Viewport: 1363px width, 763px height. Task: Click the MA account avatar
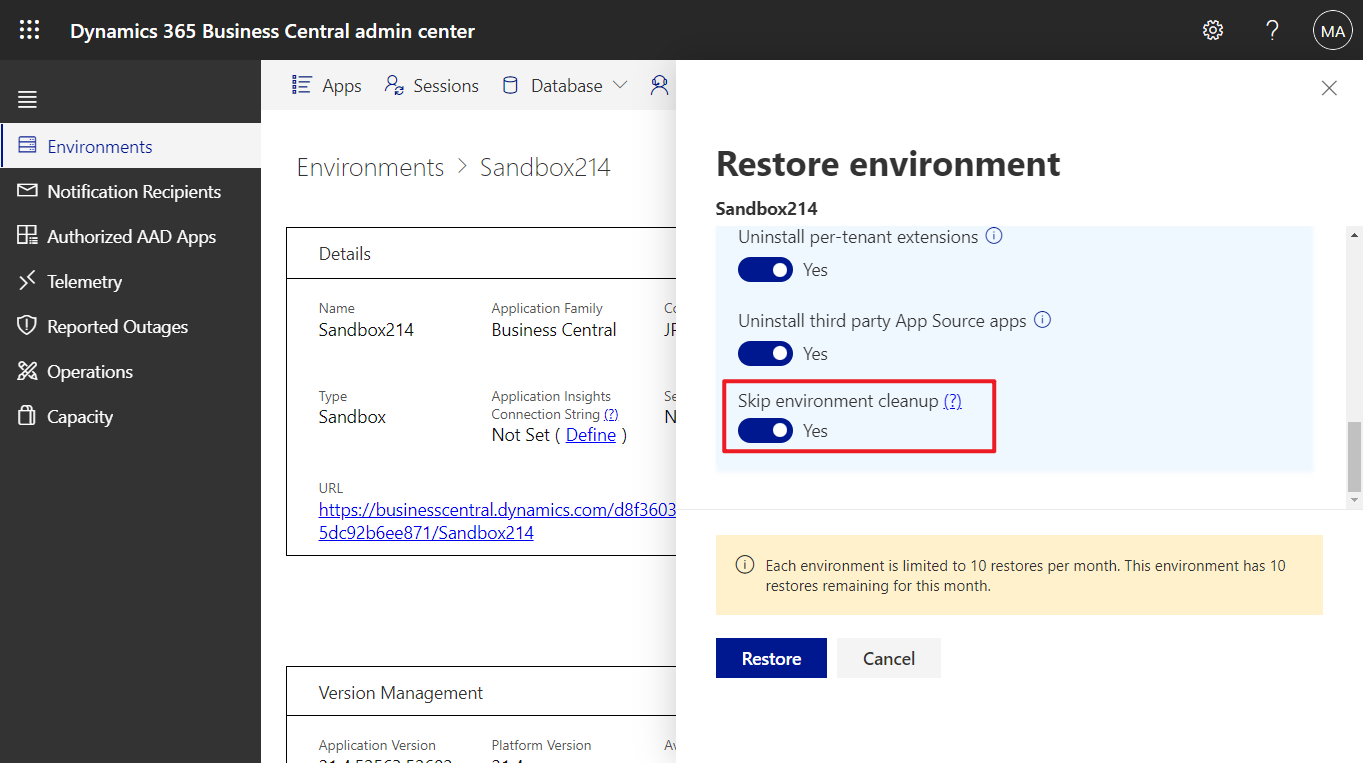coord(1332,30)
